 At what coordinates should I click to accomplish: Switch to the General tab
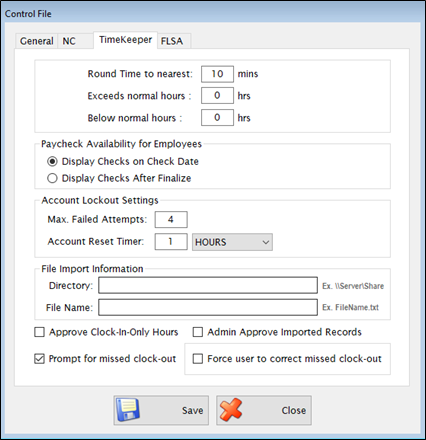tap(36, 41)
